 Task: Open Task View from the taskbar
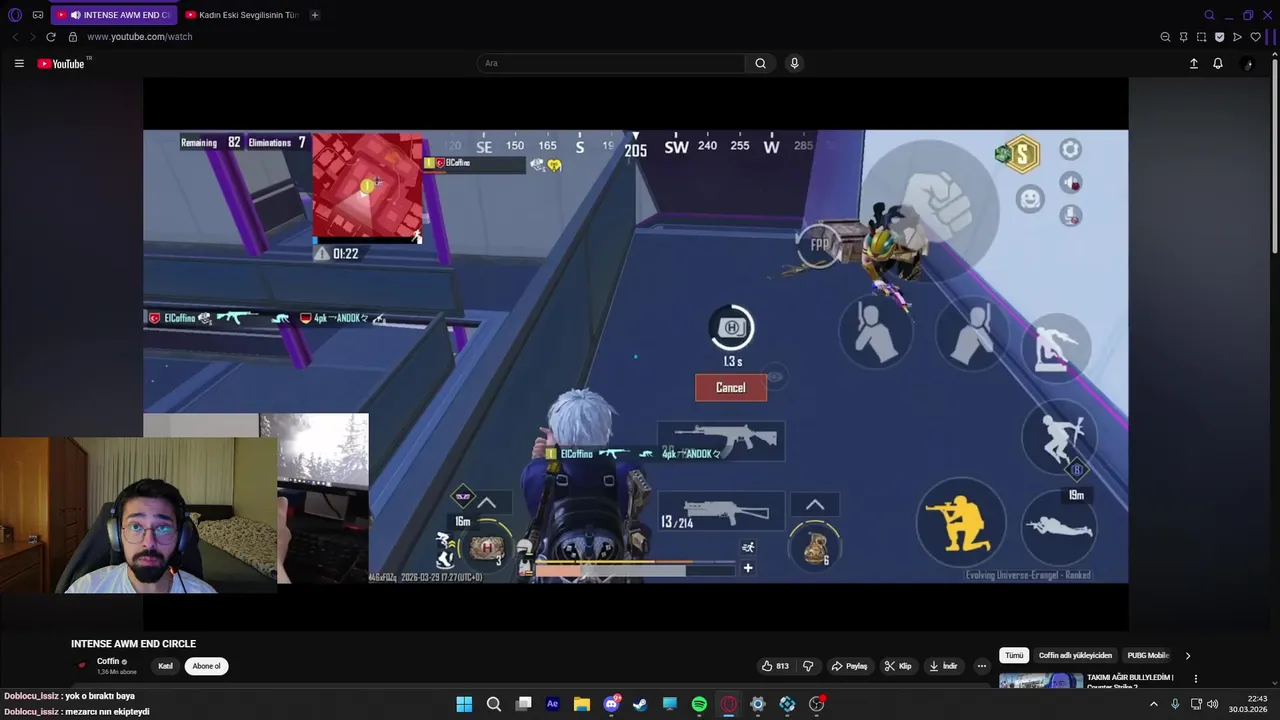[x=523, y=704]
